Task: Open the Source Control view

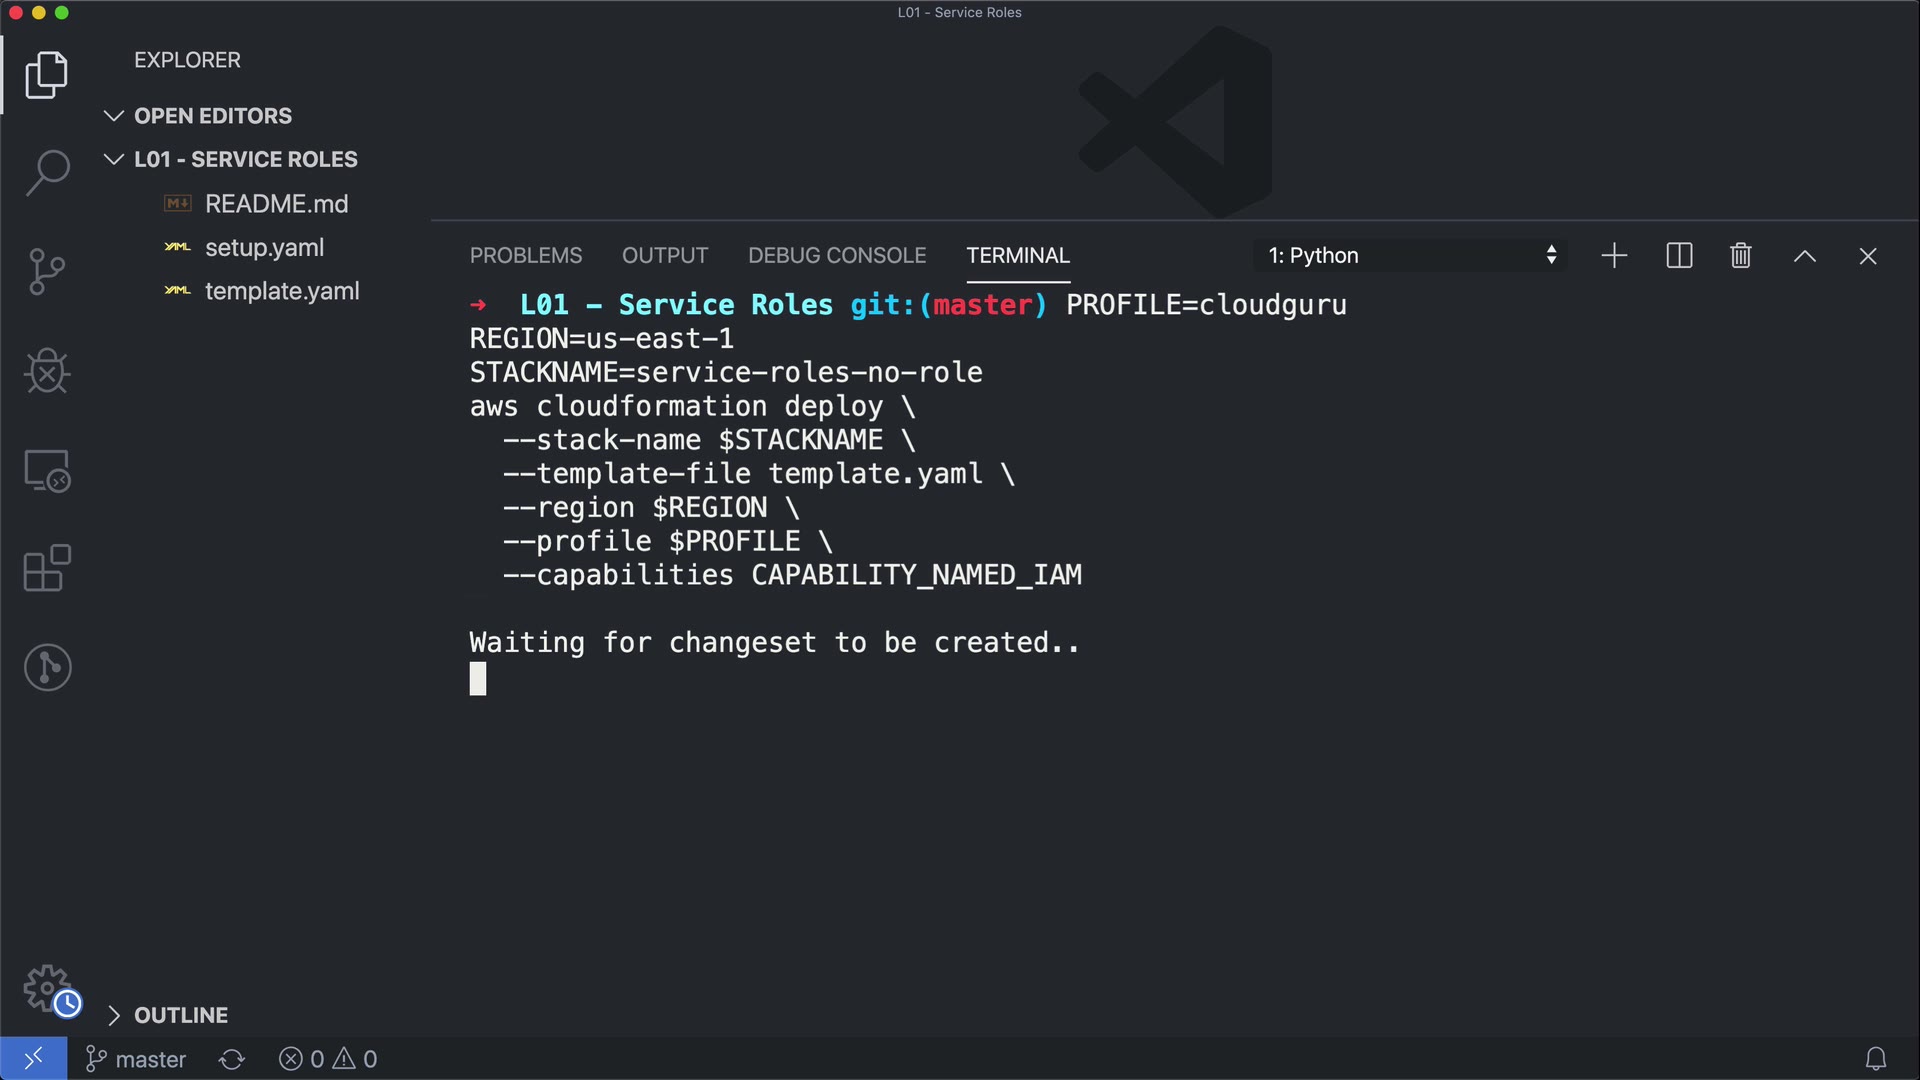Action: pyautogui.click(x=47, y=271)
